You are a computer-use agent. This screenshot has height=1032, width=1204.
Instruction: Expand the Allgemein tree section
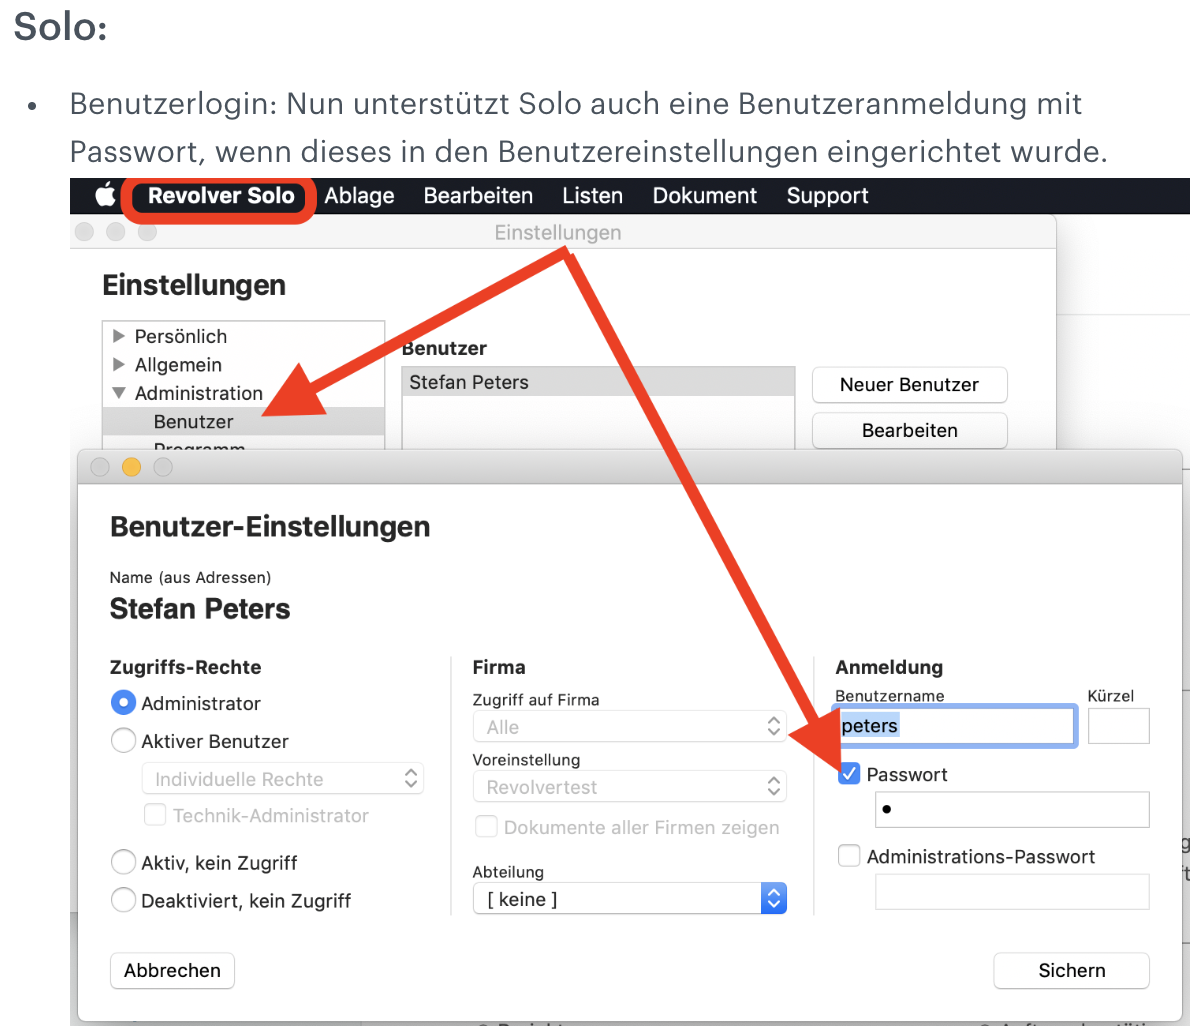pos(119,365)
